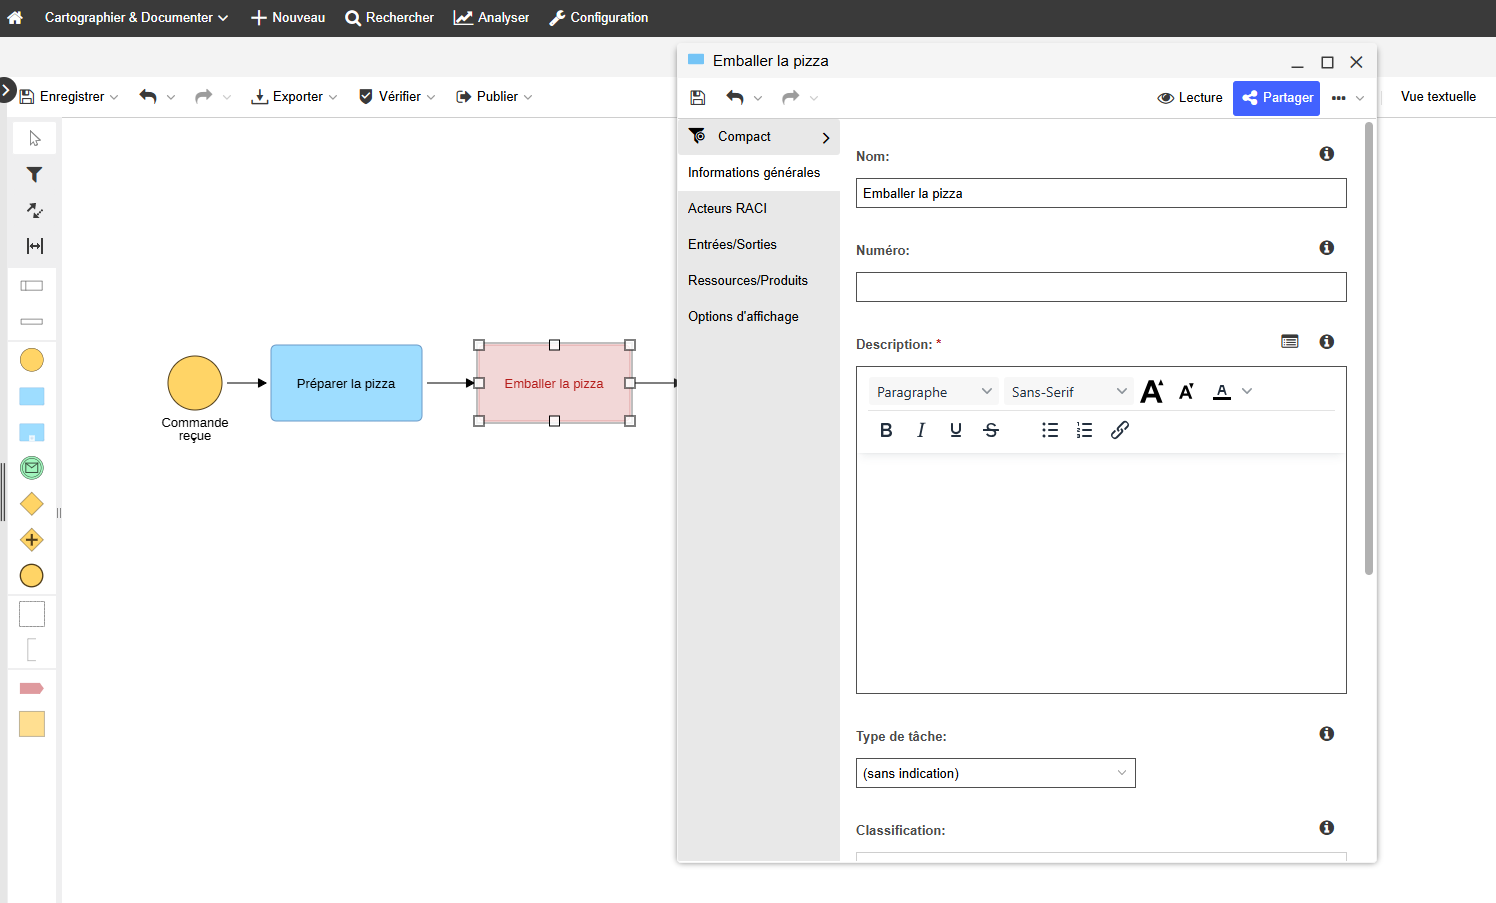
Task: Pick the message event icon with envelope
Action: (32, 467)
